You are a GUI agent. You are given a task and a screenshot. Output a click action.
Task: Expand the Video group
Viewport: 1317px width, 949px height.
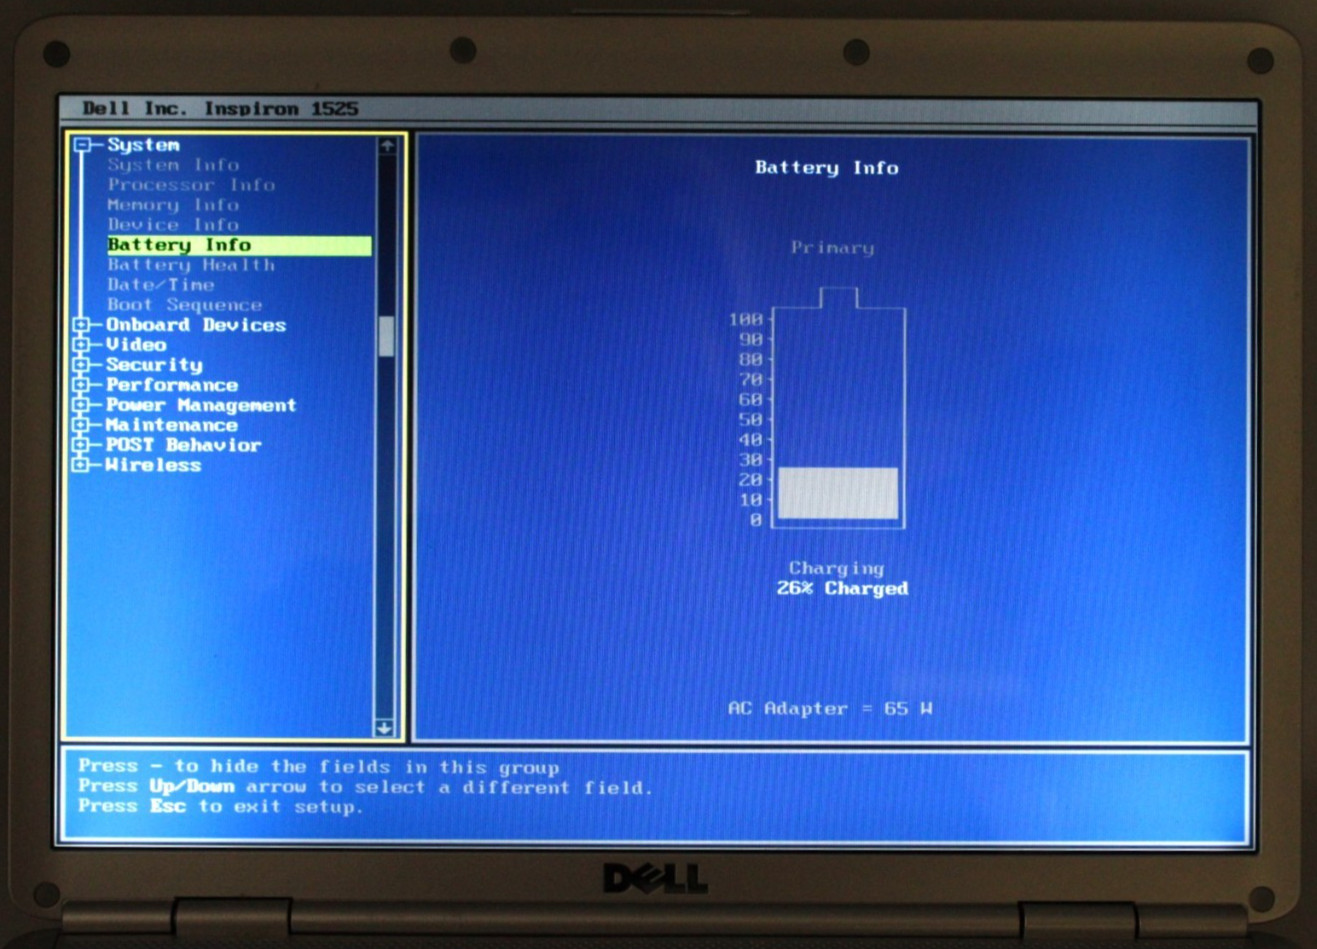(82, 345)
